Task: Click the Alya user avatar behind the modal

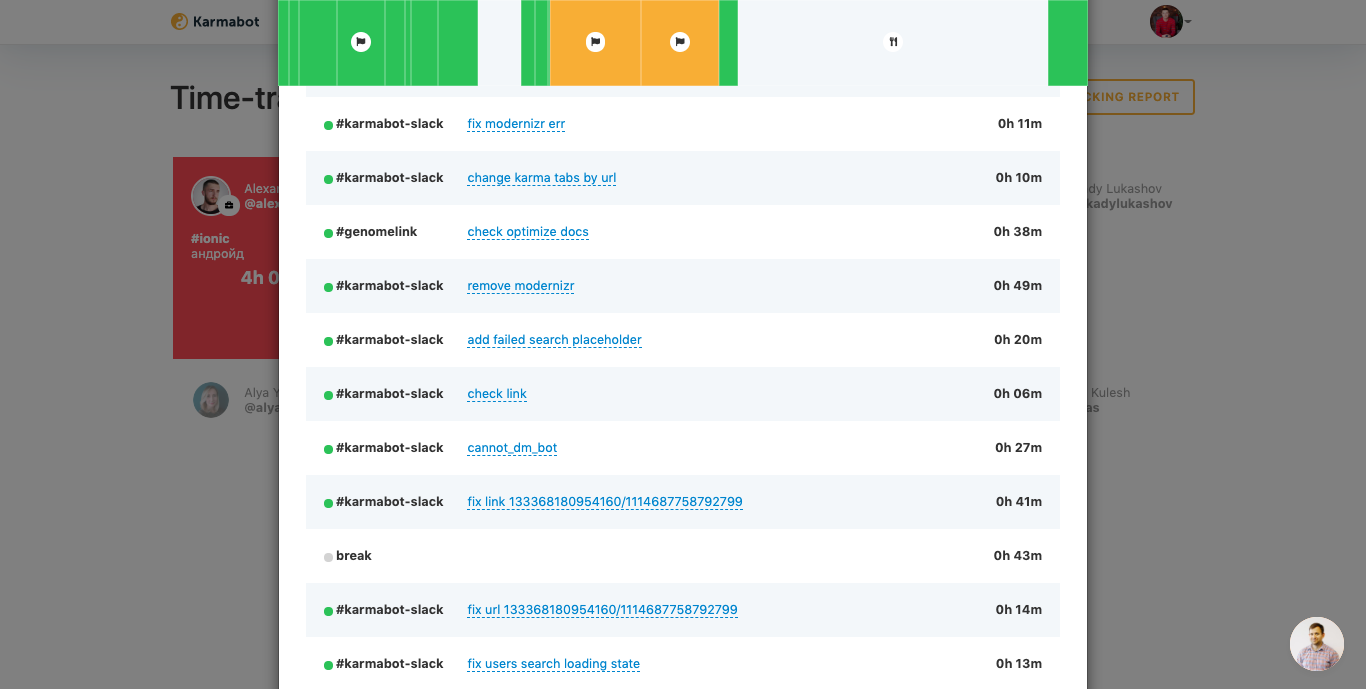Action: tap(211, 400)
